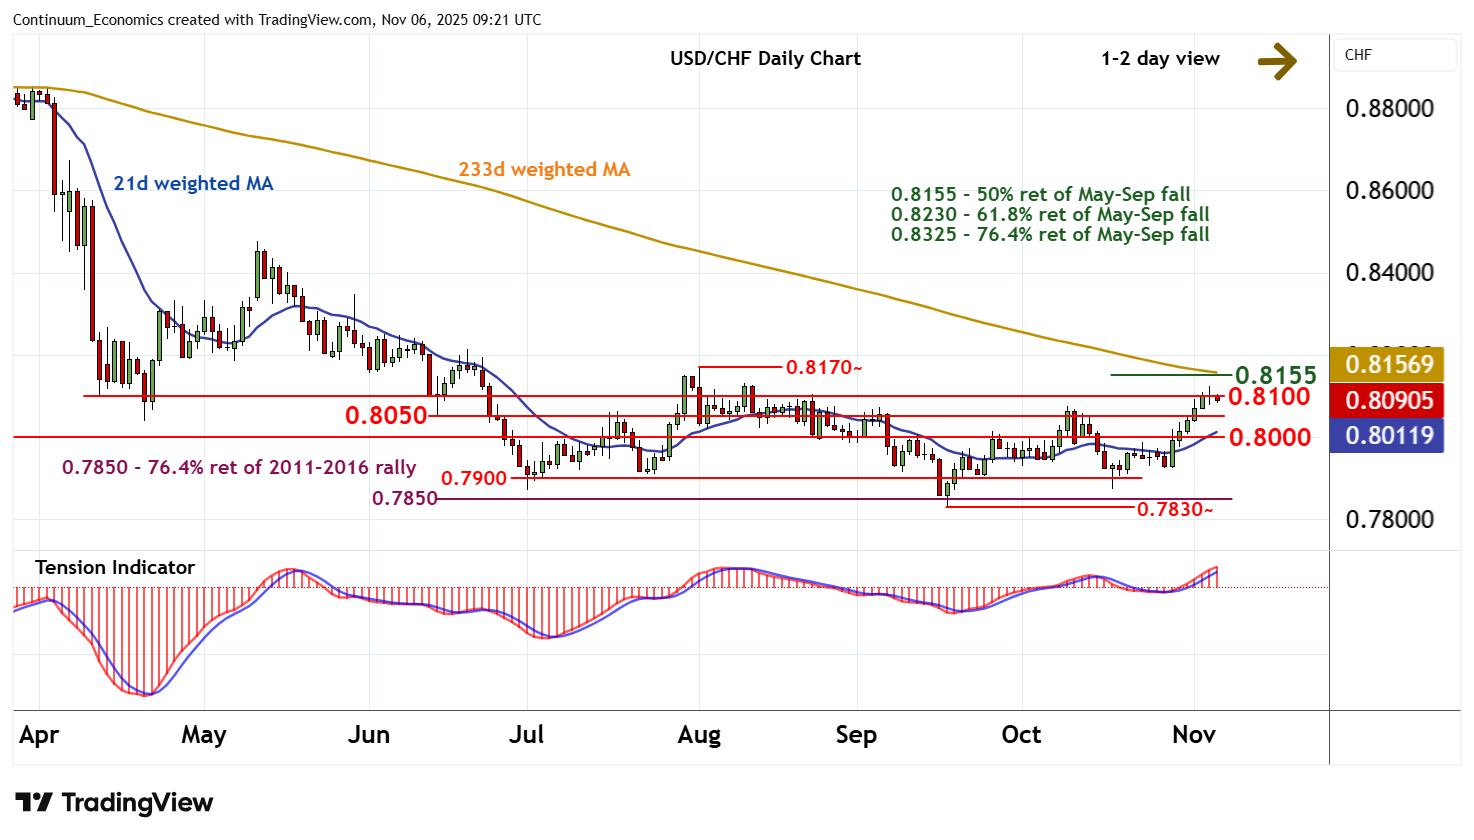Select the Tension Indicator panel title

[x=115, y=567]
